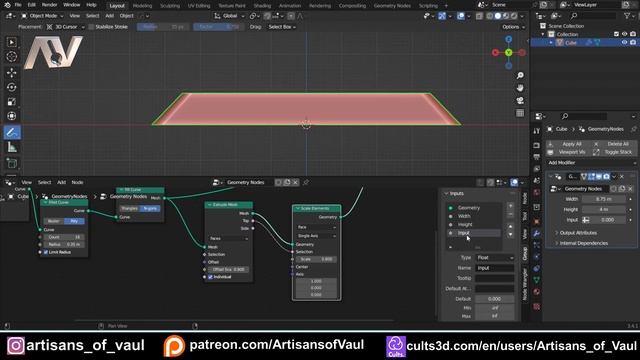Toggle Cube render camera icon in outliner
Screen dimensions: 640x360
(x=633, y=42)
